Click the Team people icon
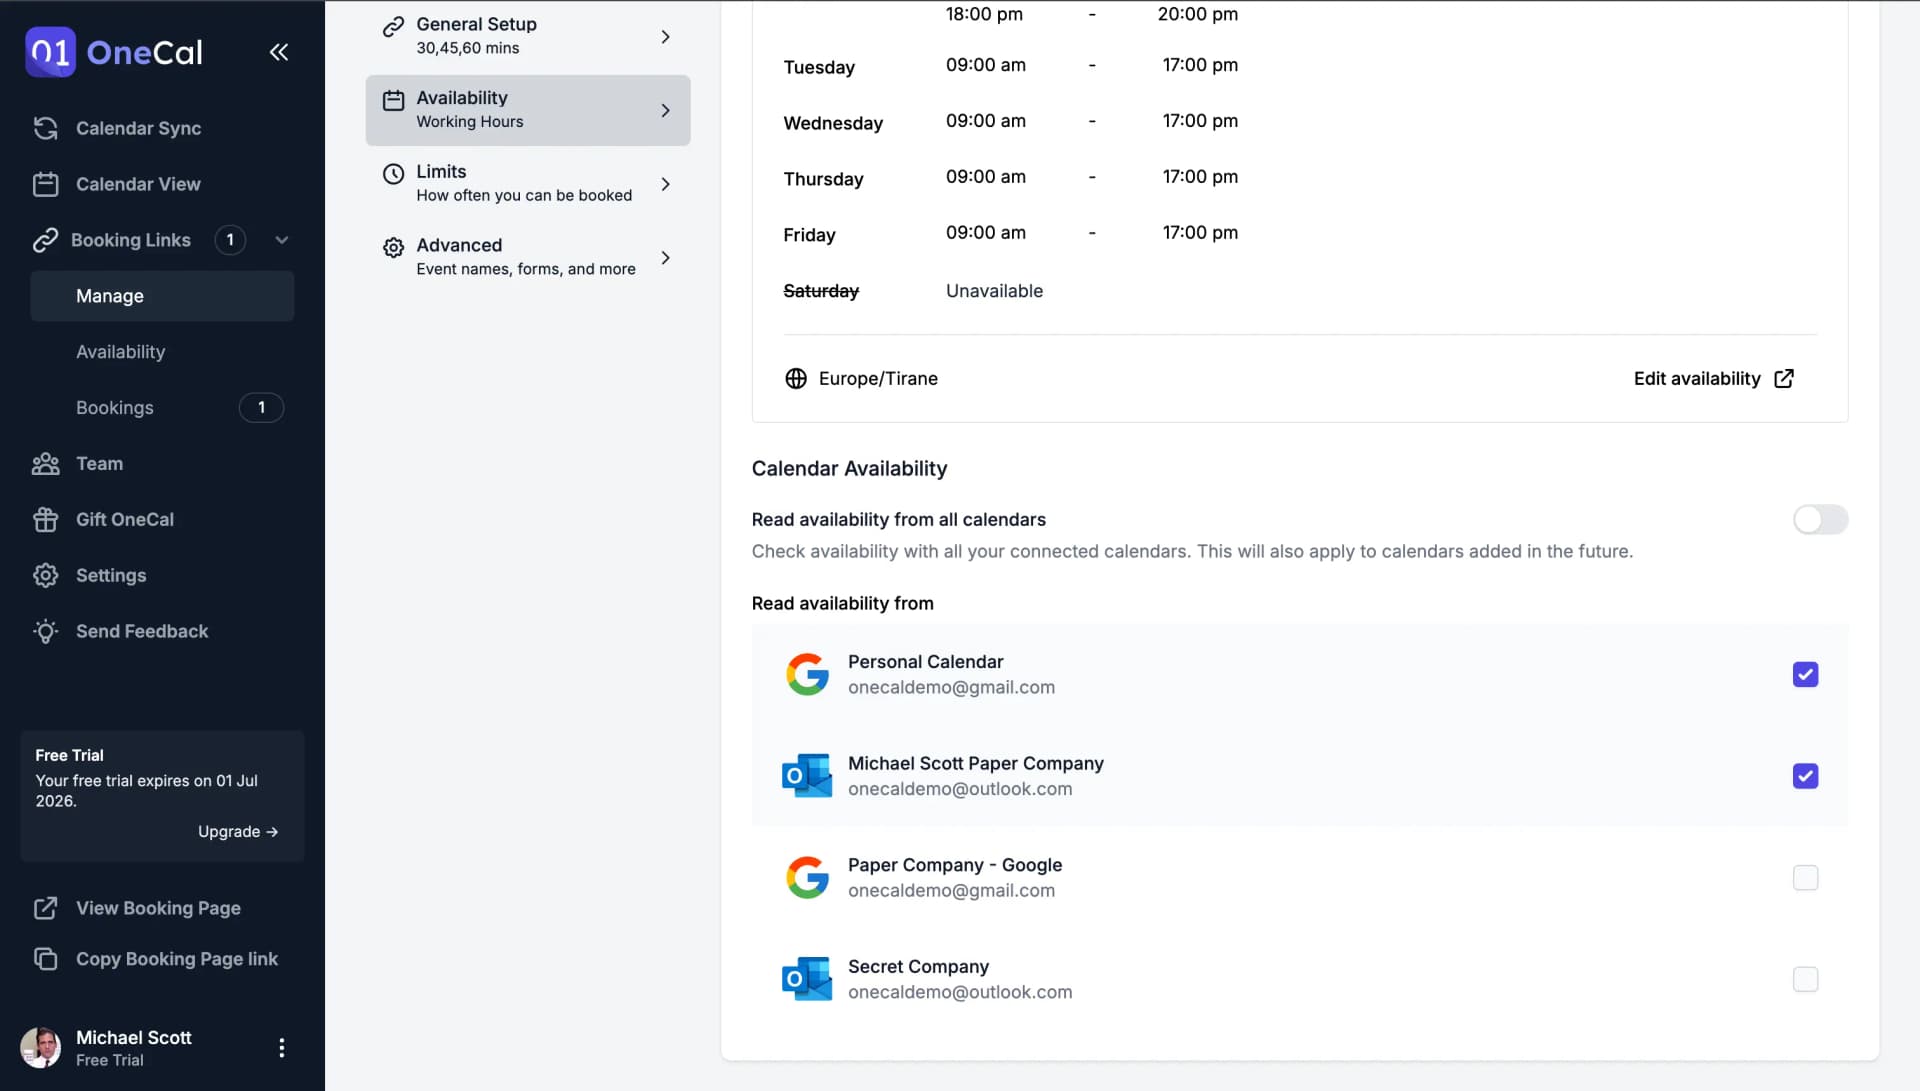 click(46, 464)
